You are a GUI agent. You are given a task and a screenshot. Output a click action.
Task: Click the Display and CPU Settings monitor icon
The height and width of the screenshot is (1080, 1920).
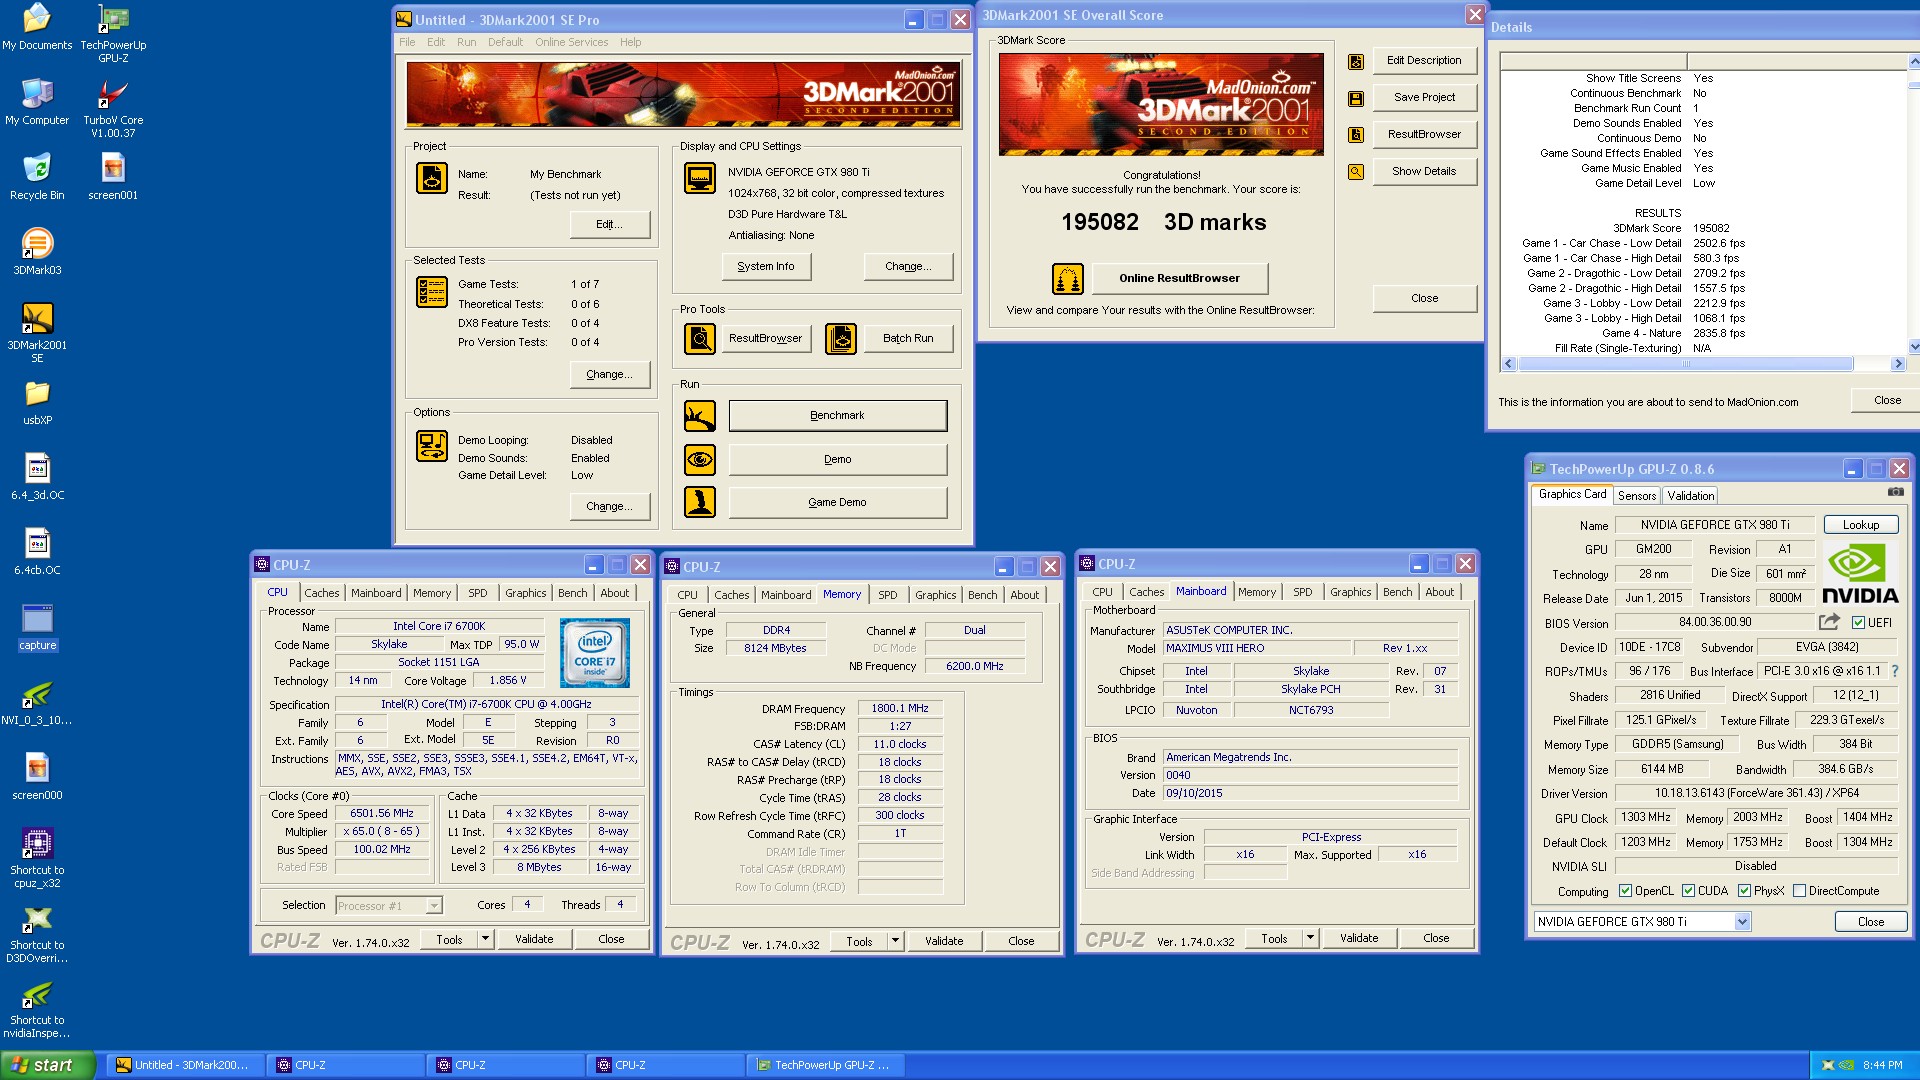(x=700, y=178)
